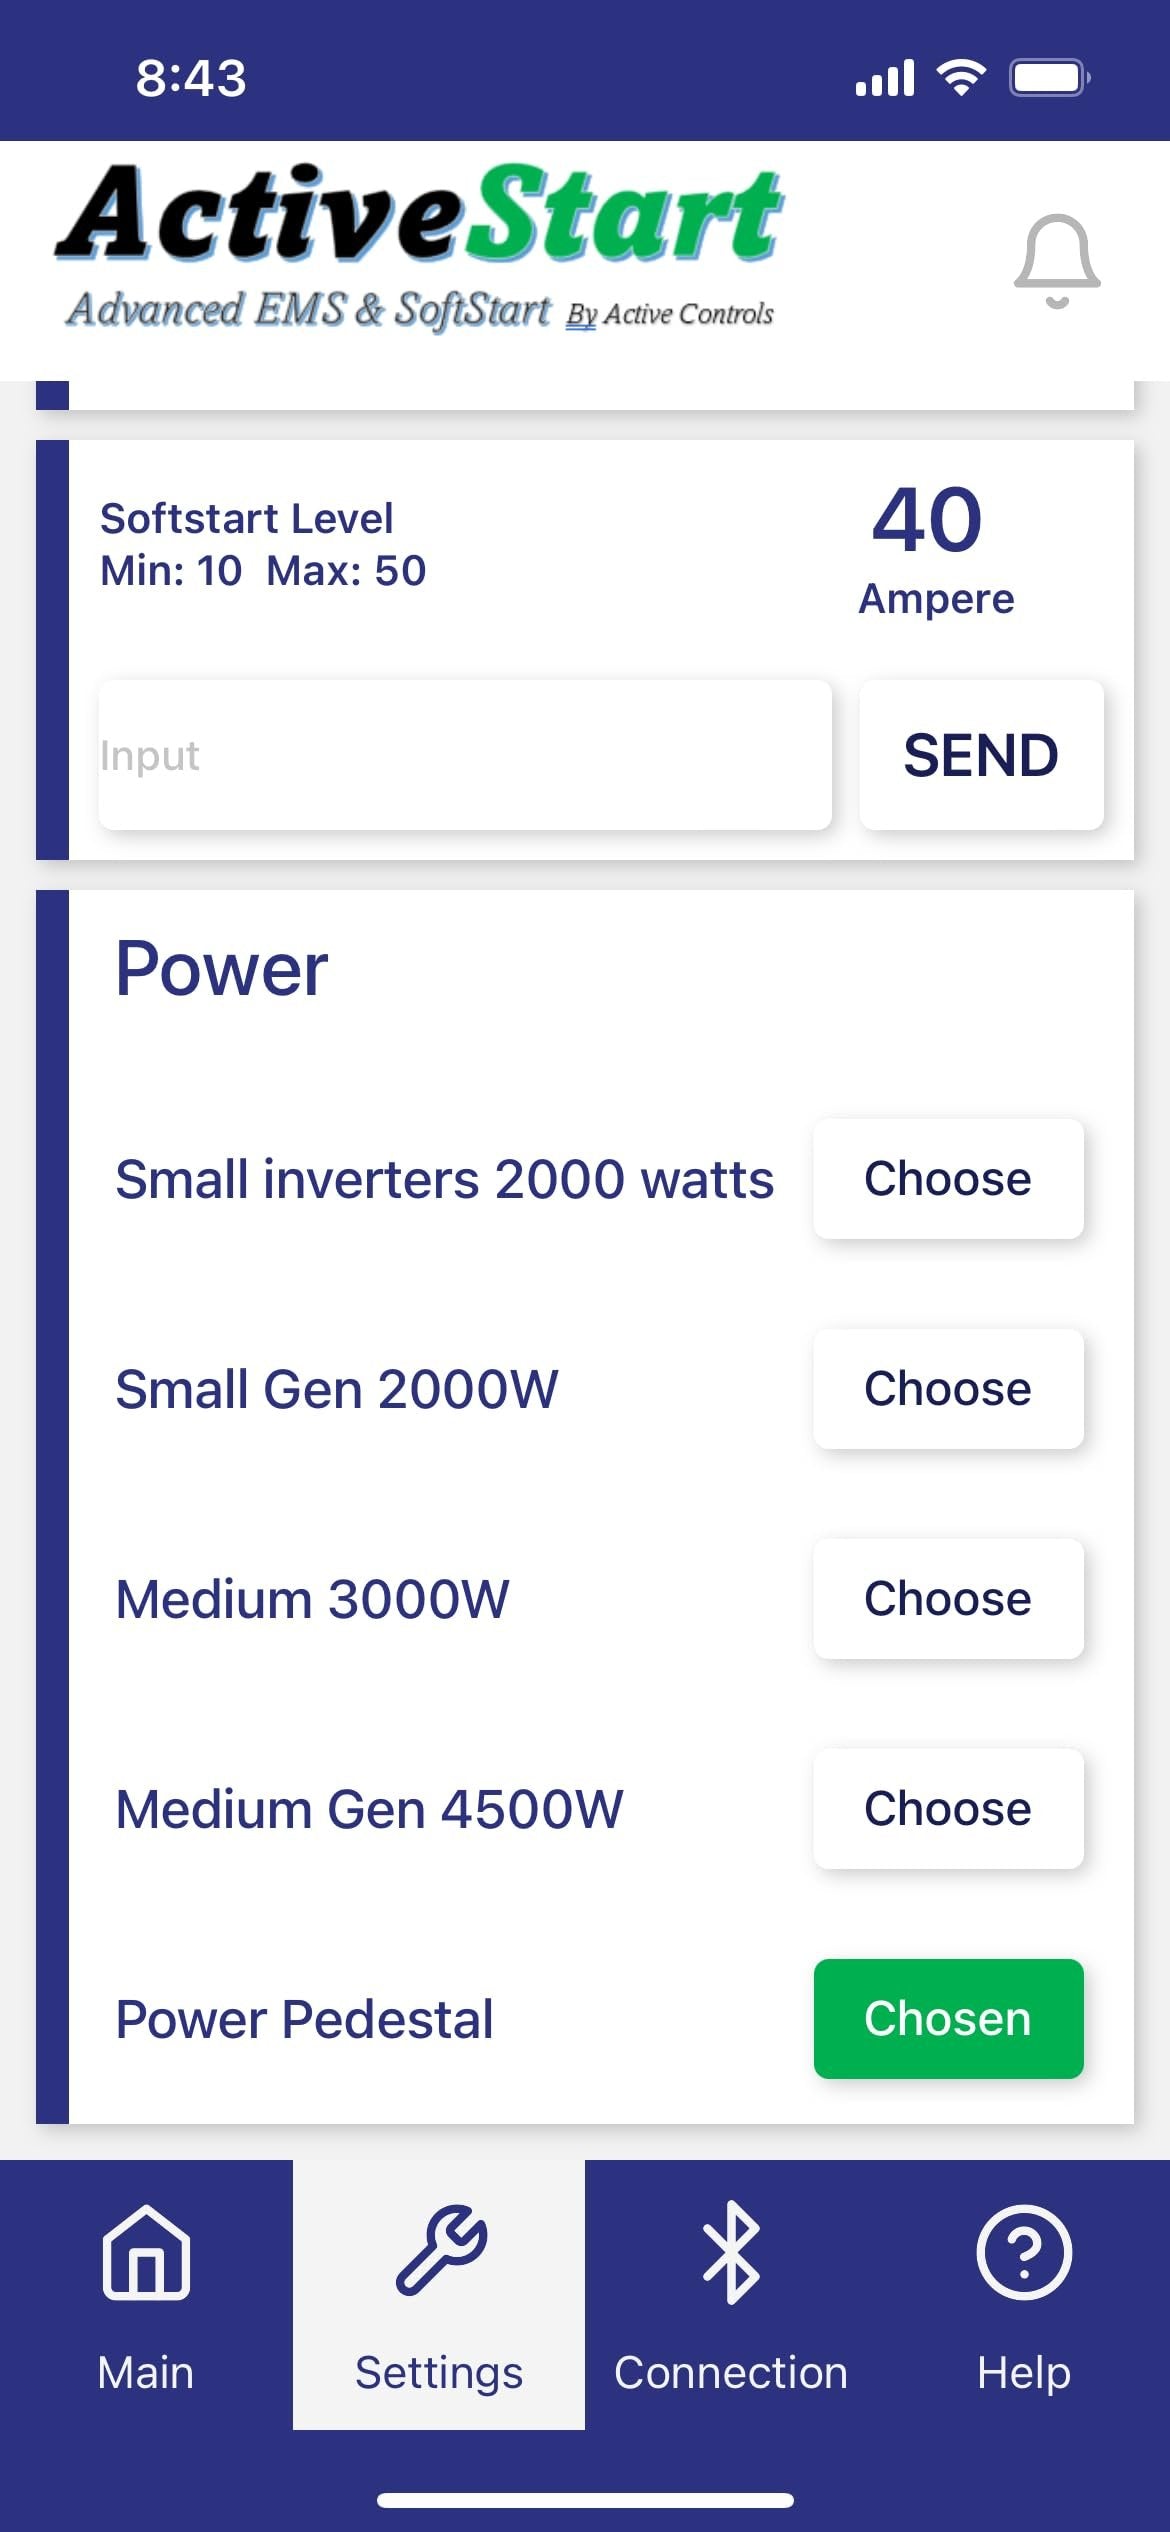Tap the notification bell icon
The width and height of the screenshot is (1170, 2532).
click(1057, 260)
